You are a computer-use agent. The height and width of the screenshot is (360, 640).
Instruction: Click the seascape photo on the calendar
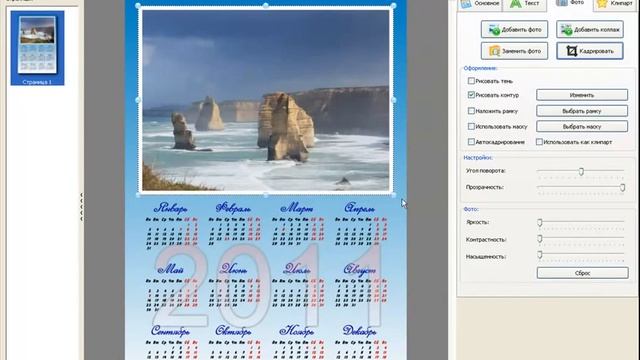(x=265, y=100)
